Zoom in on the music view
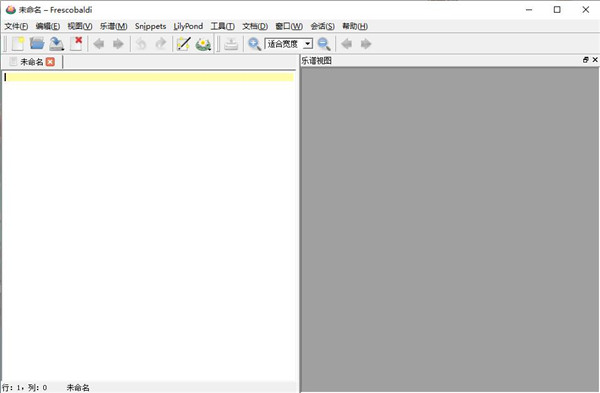 [254, 44]
